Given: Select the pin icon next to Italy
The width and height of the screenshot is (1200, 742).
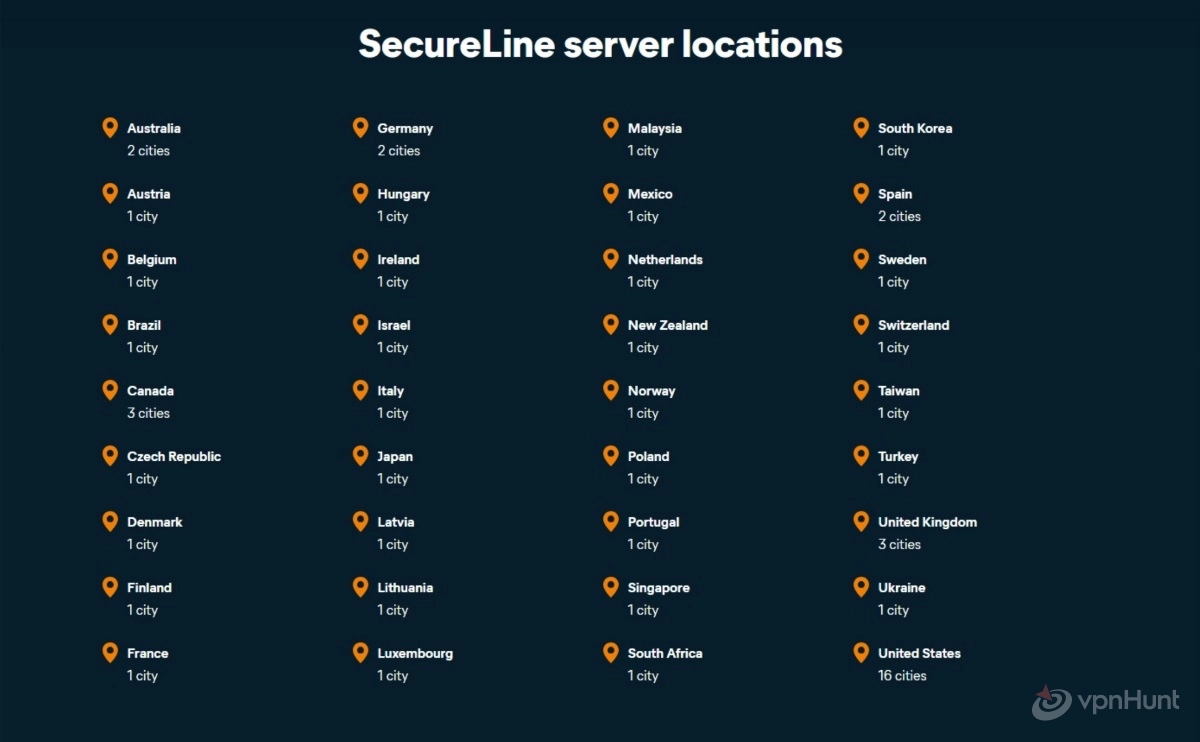Looking at the screenshot, I should (360, 390).
